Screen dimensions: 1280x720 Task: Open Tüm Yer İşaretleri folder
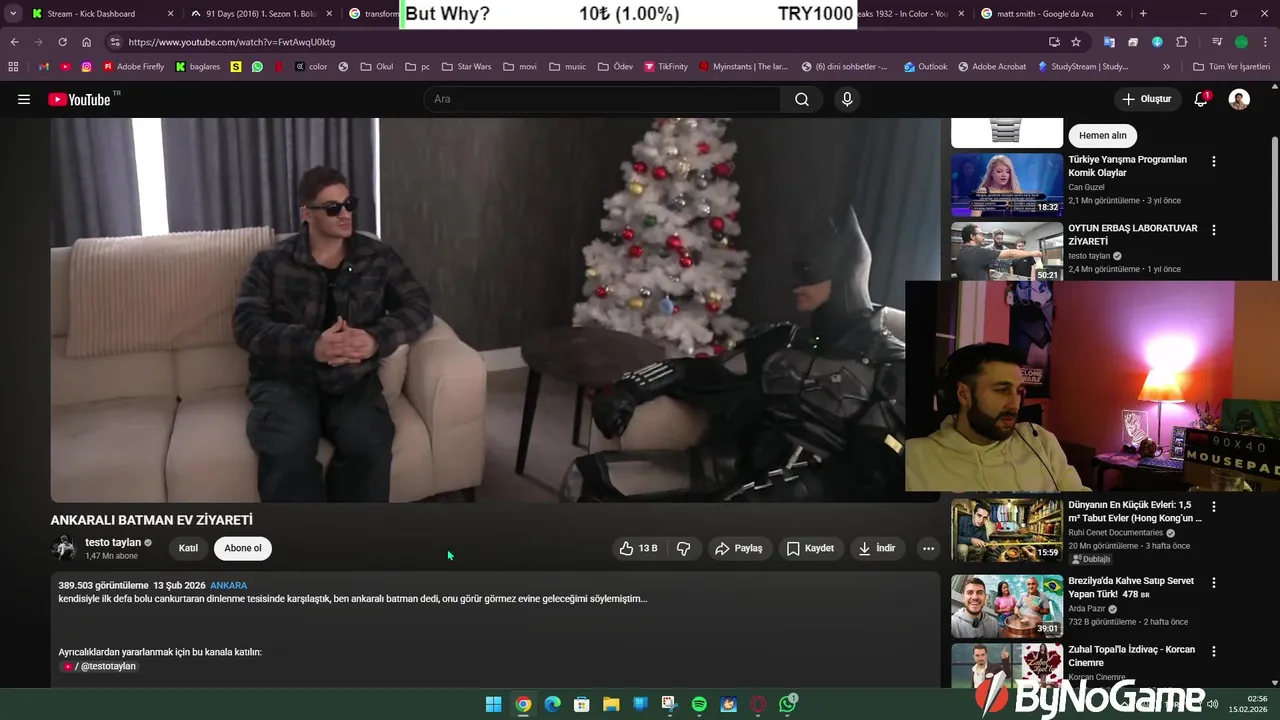(x=1231, y=67)
